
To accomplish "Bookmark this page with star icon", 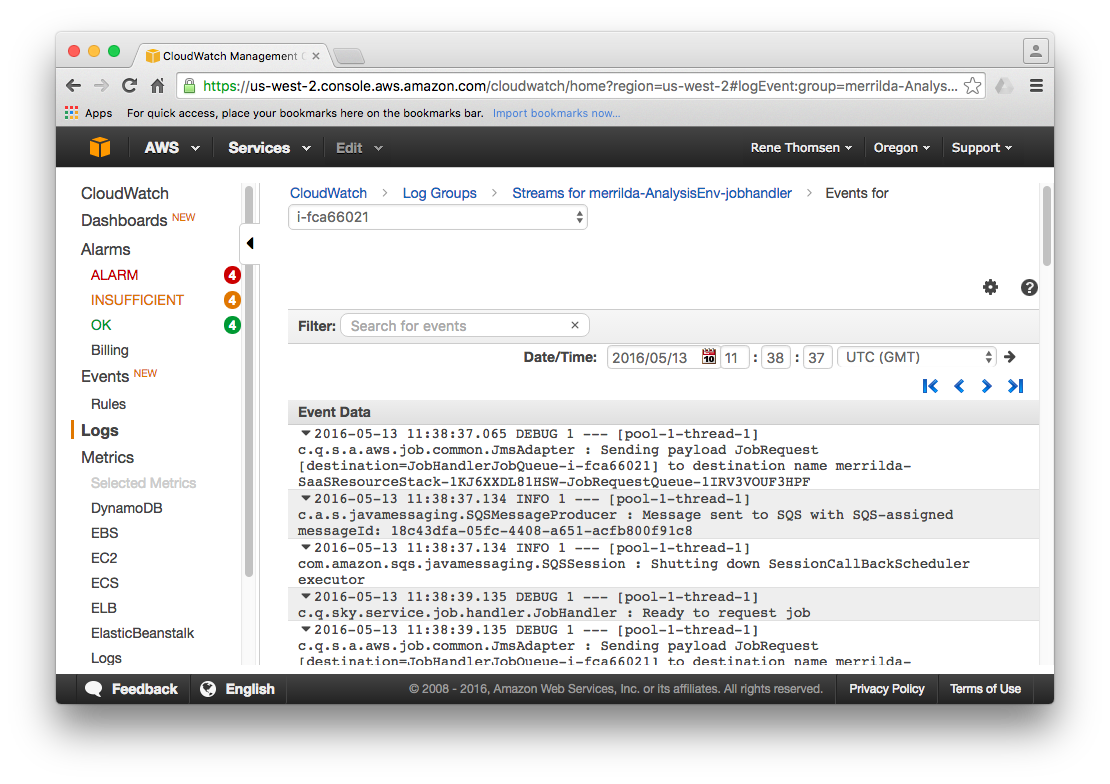I will (x=973, y=86).
